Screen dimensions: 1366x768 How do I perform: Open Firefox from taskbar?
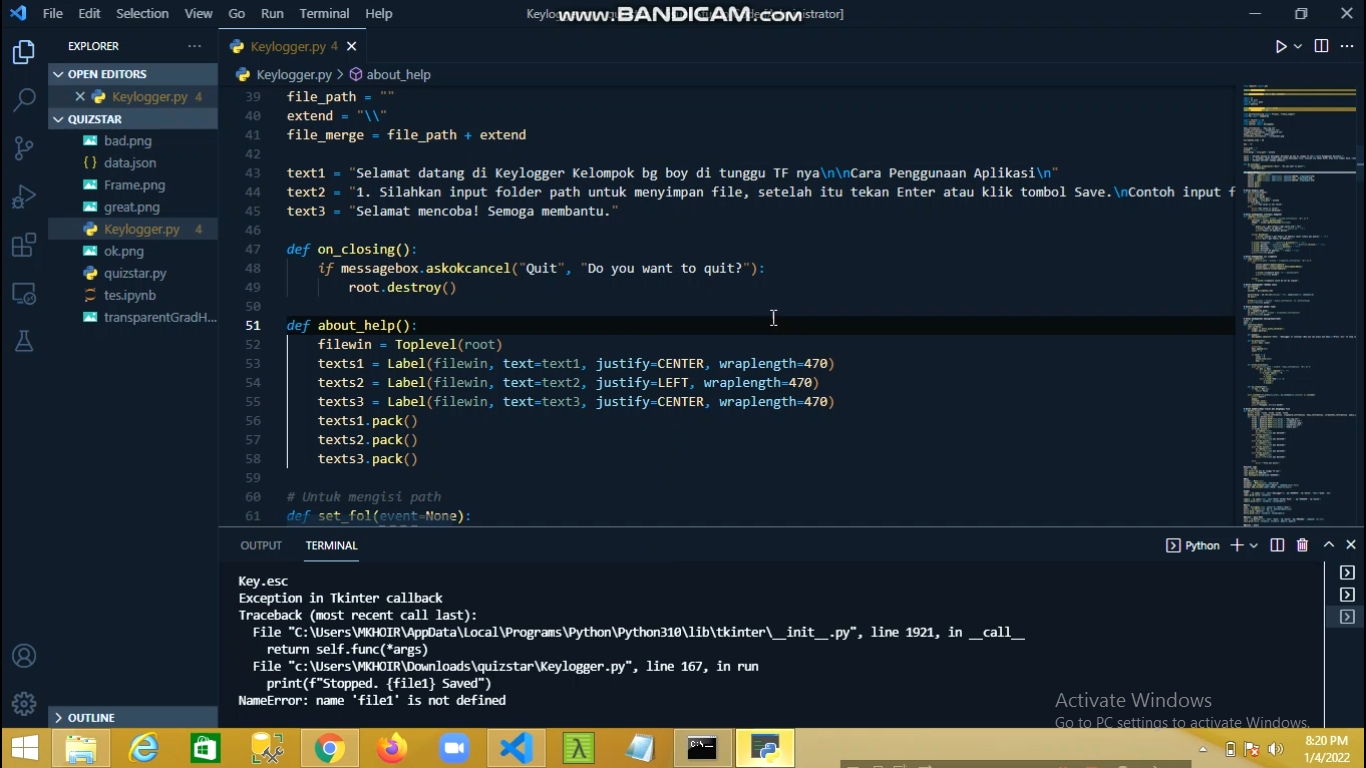click(391, 748)
